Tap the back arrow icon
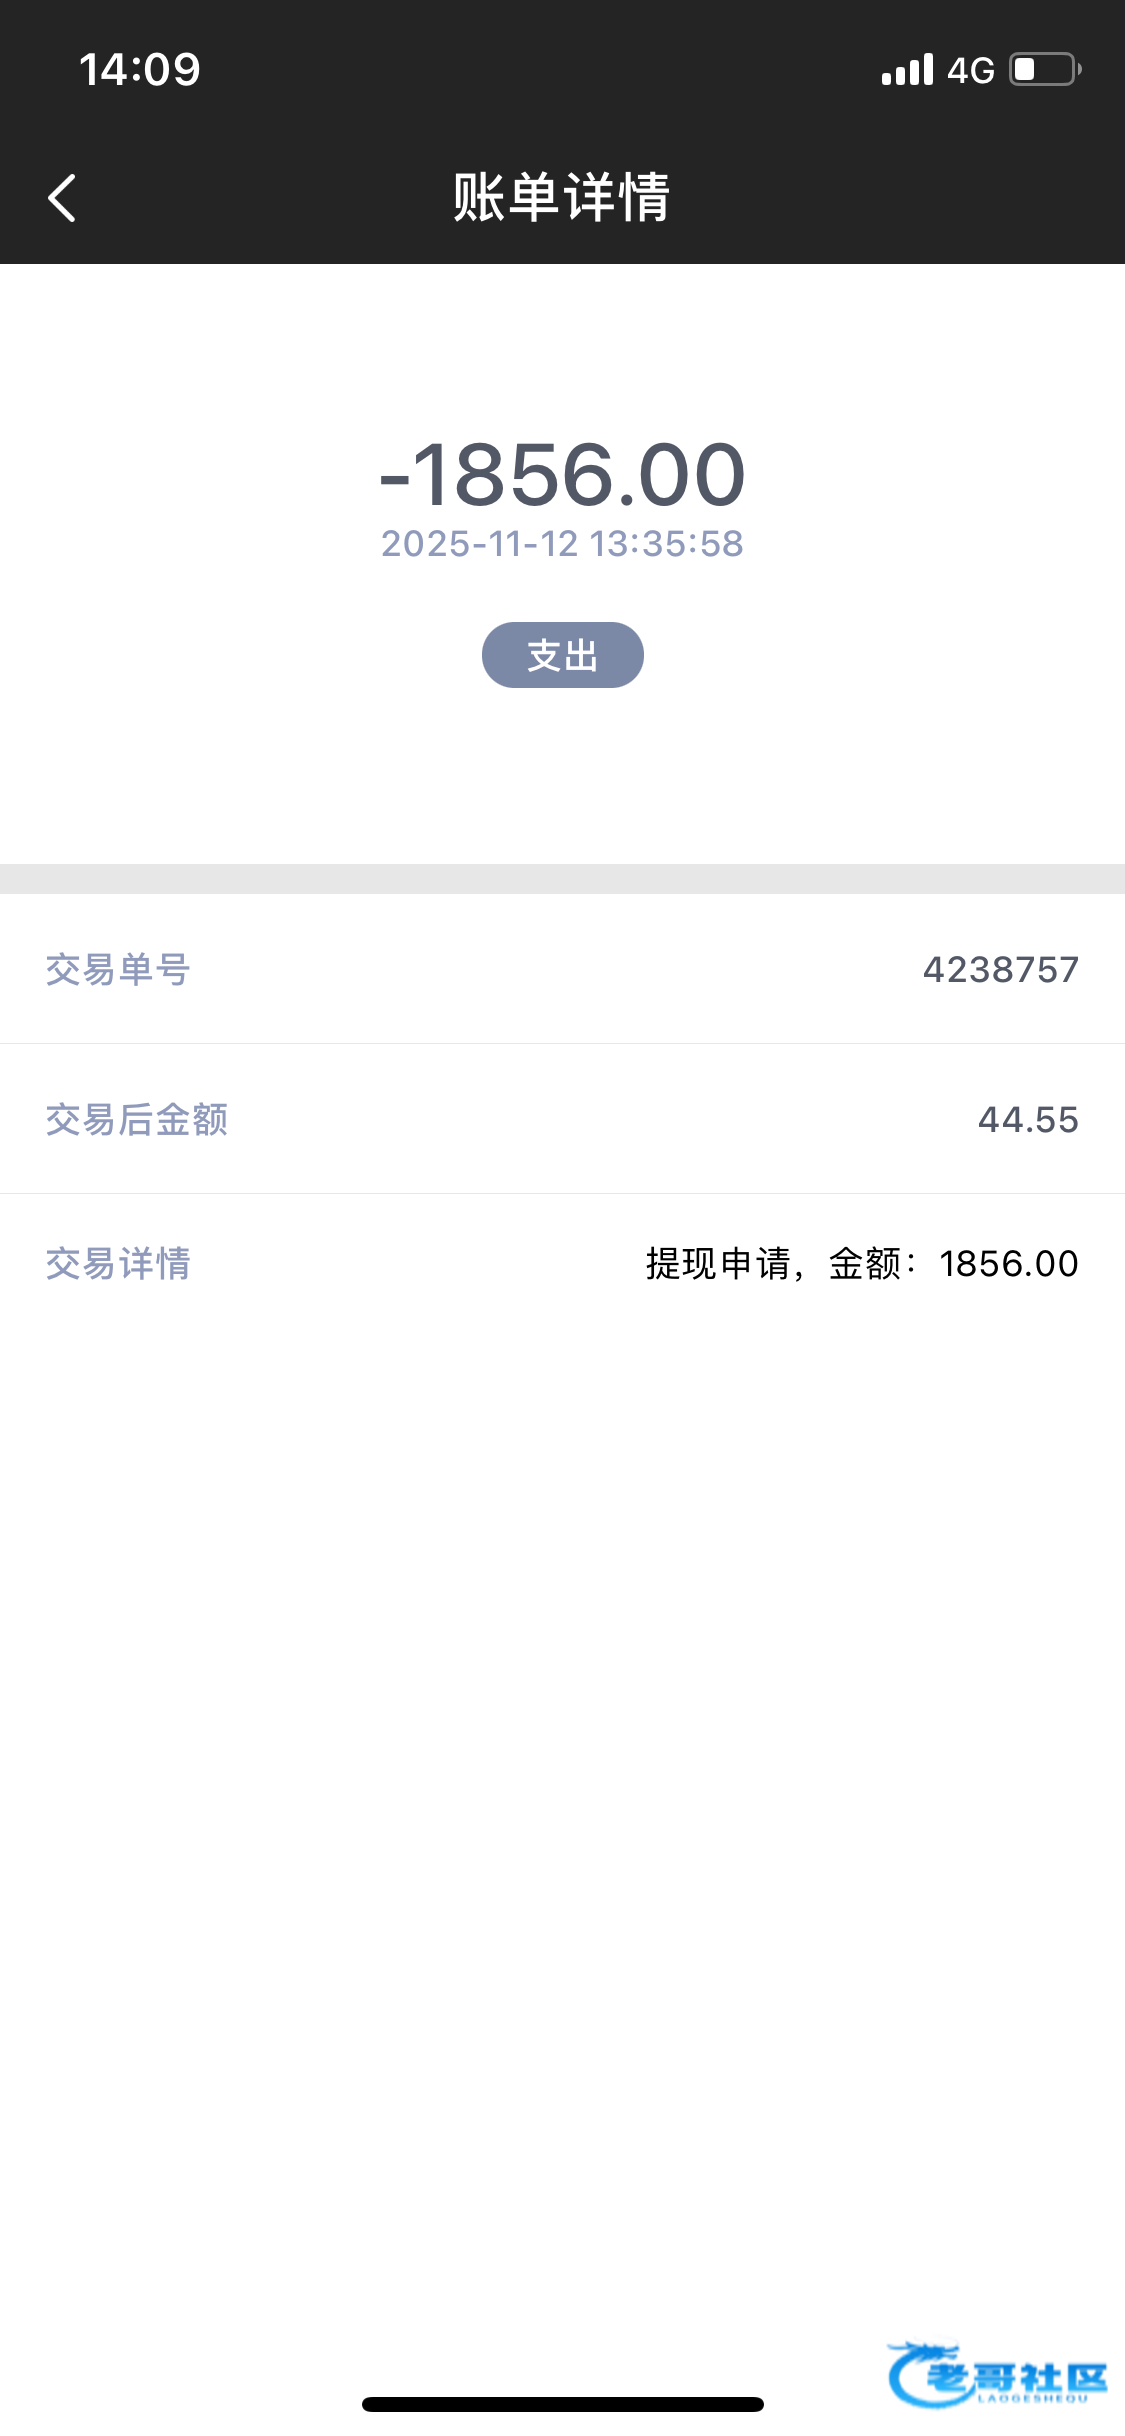Screen dimensions: 1125x2436 point(62,198)
